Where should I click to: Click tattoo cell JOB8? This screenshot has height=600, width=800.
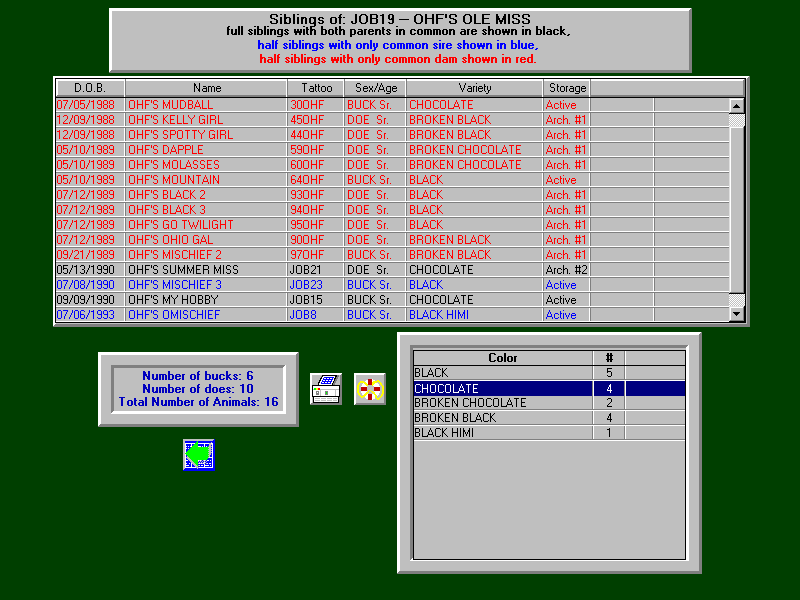click(316, 315)
